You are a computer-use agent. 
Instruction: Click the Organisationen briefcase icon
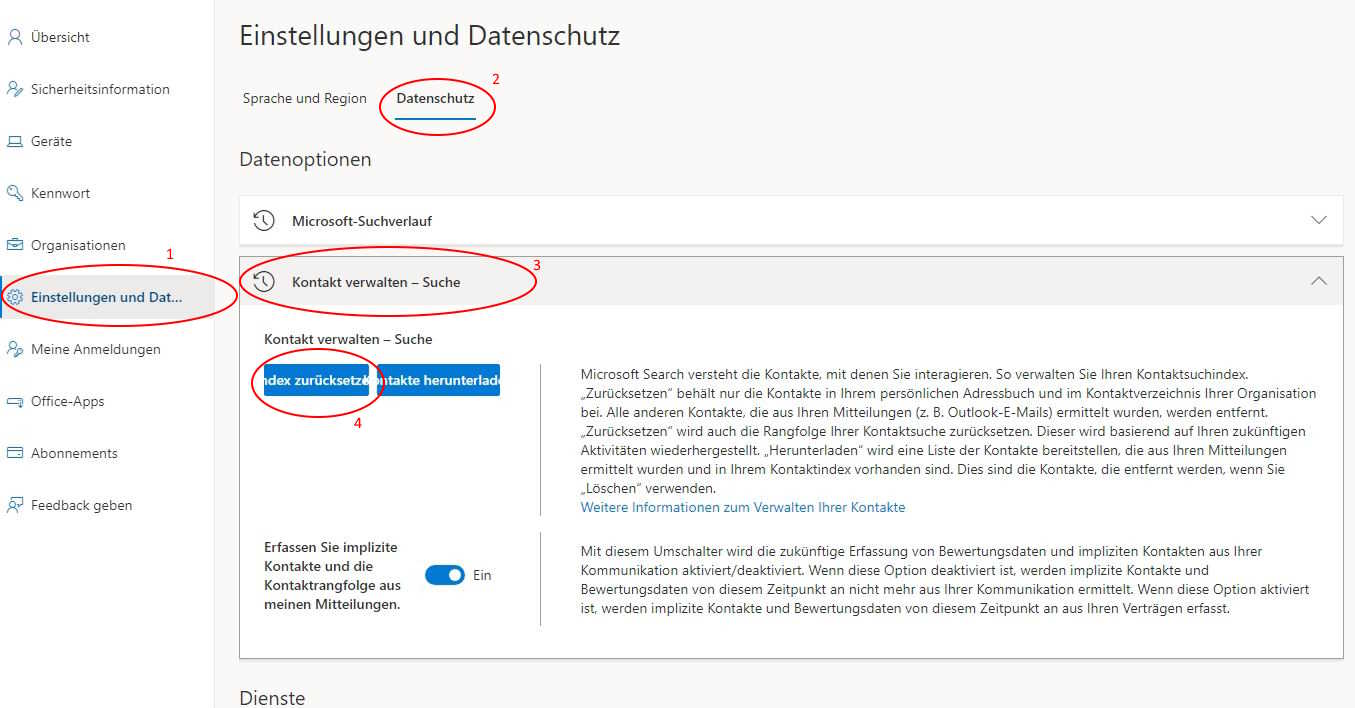click(x=14, y=245)
